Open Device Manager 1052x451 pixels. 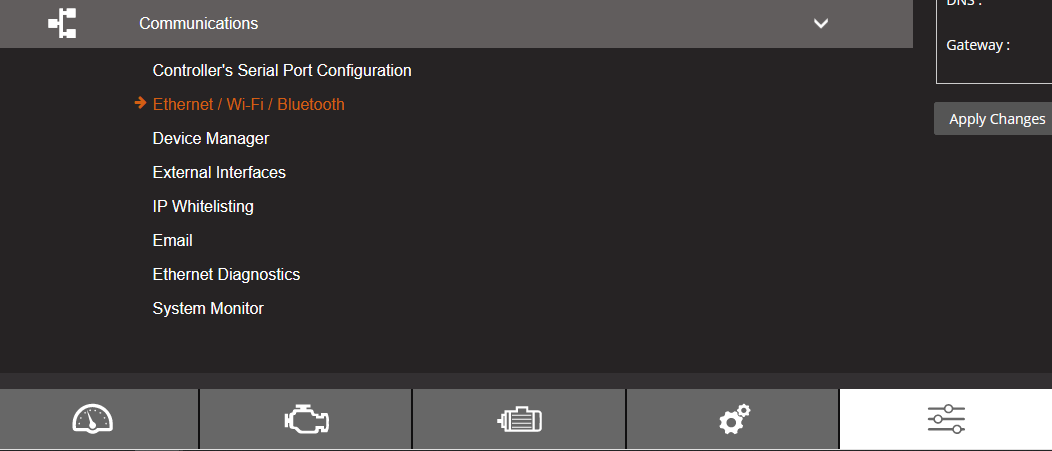click(211, 138)
